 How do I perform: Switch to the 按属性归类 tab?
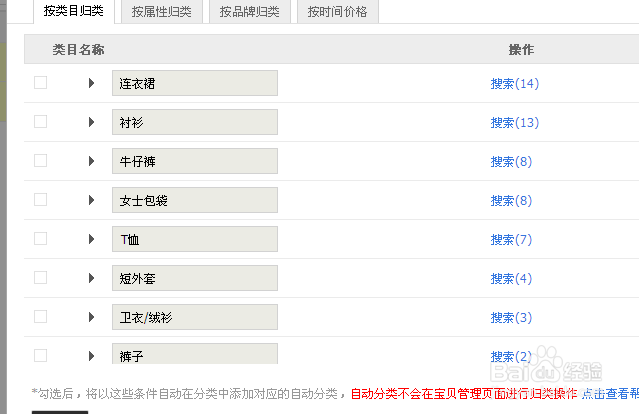[161, 12]
